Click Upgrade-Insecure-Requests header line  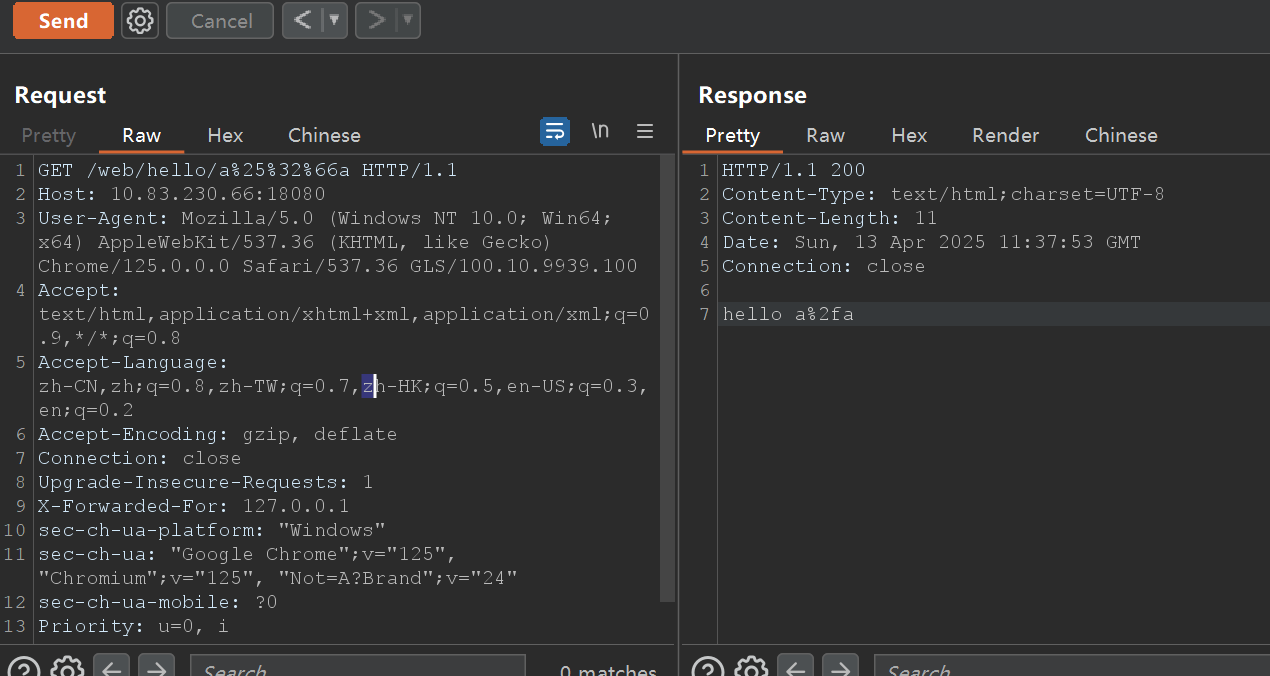[x=205, y=482]
